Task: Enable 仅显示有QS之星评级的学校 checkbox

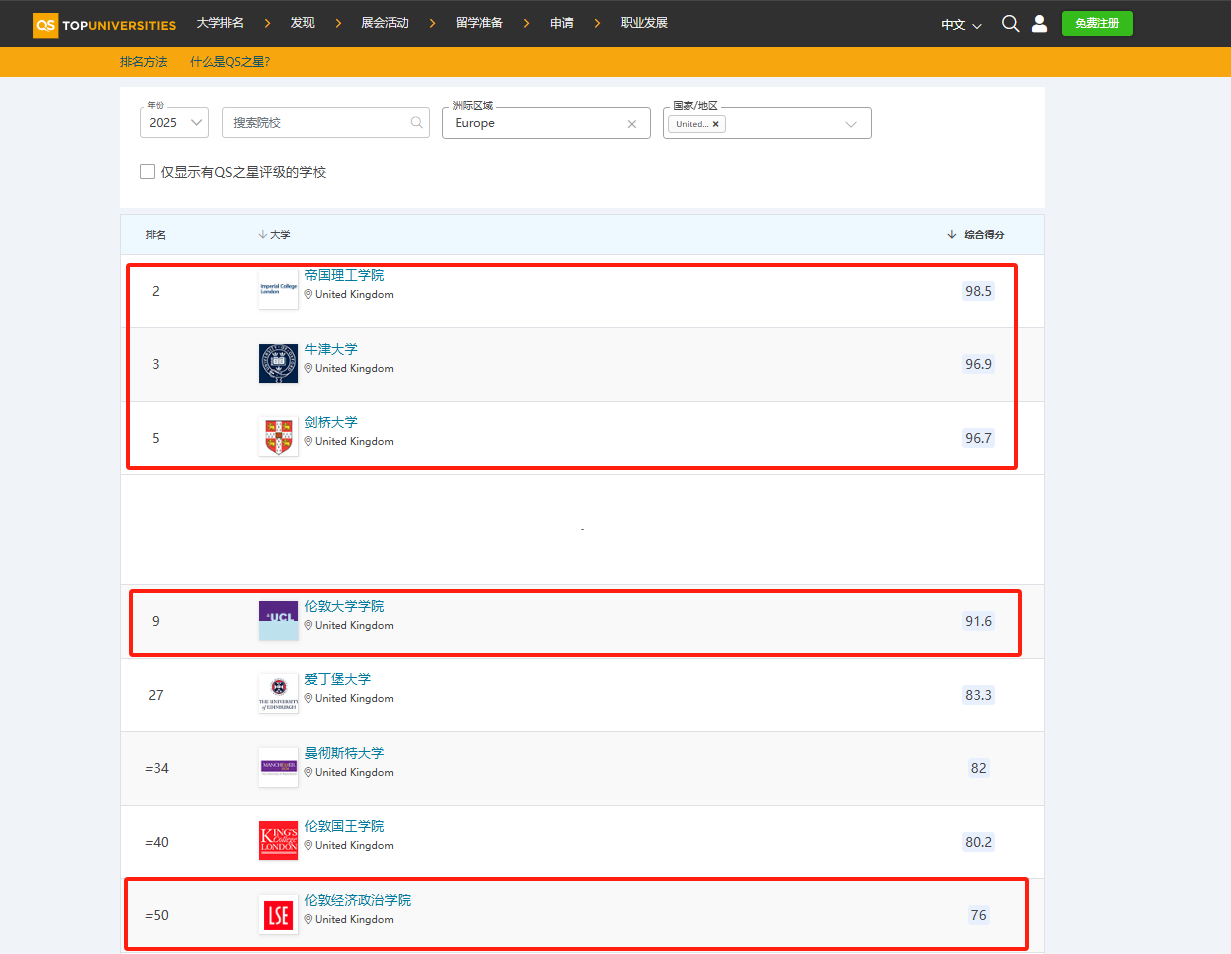Action: (148, 172)
